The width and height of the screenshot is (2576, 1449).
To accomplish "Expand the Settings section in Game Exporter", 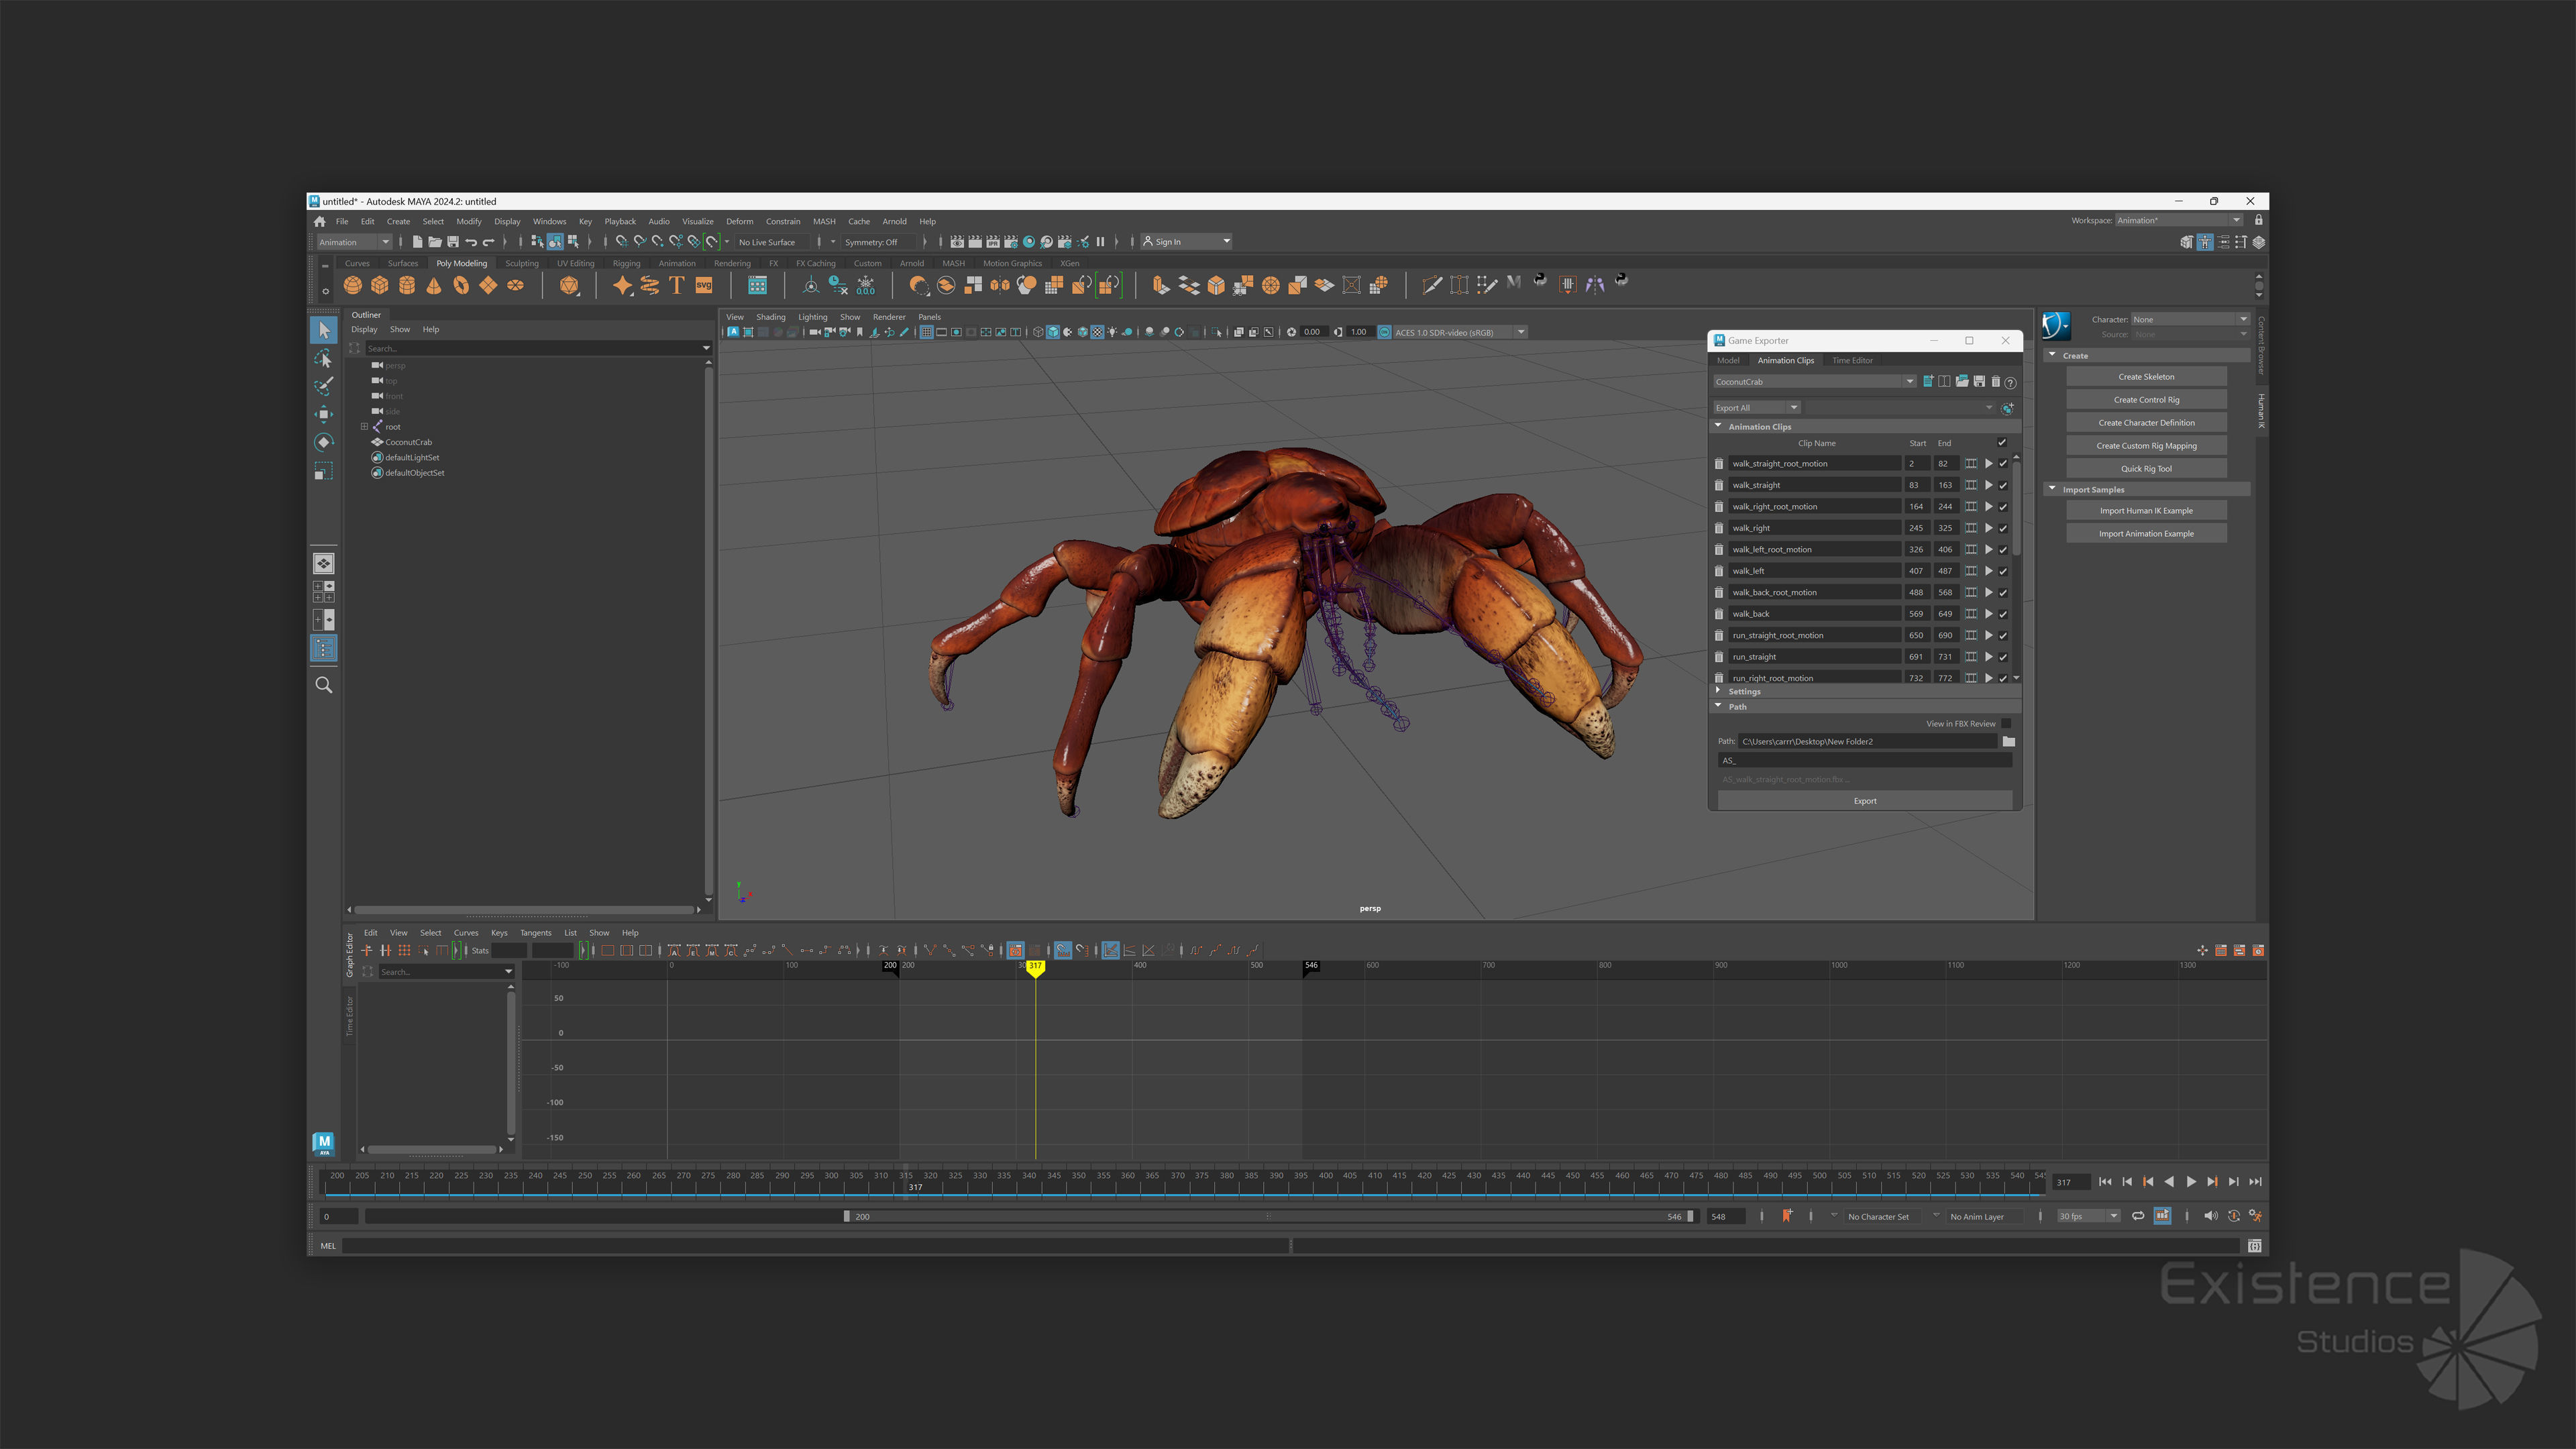I will click(1719, 691).
